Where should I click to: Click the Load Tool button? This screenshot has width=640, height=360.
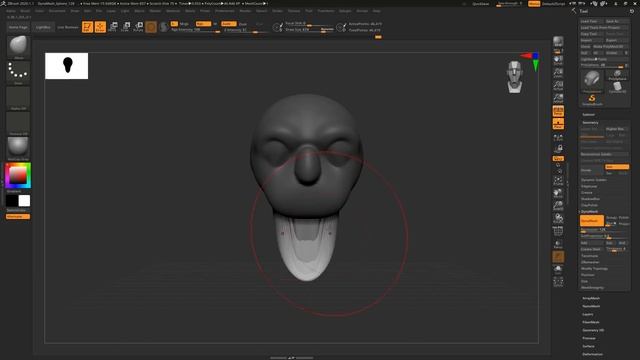[x=591, y=21]
